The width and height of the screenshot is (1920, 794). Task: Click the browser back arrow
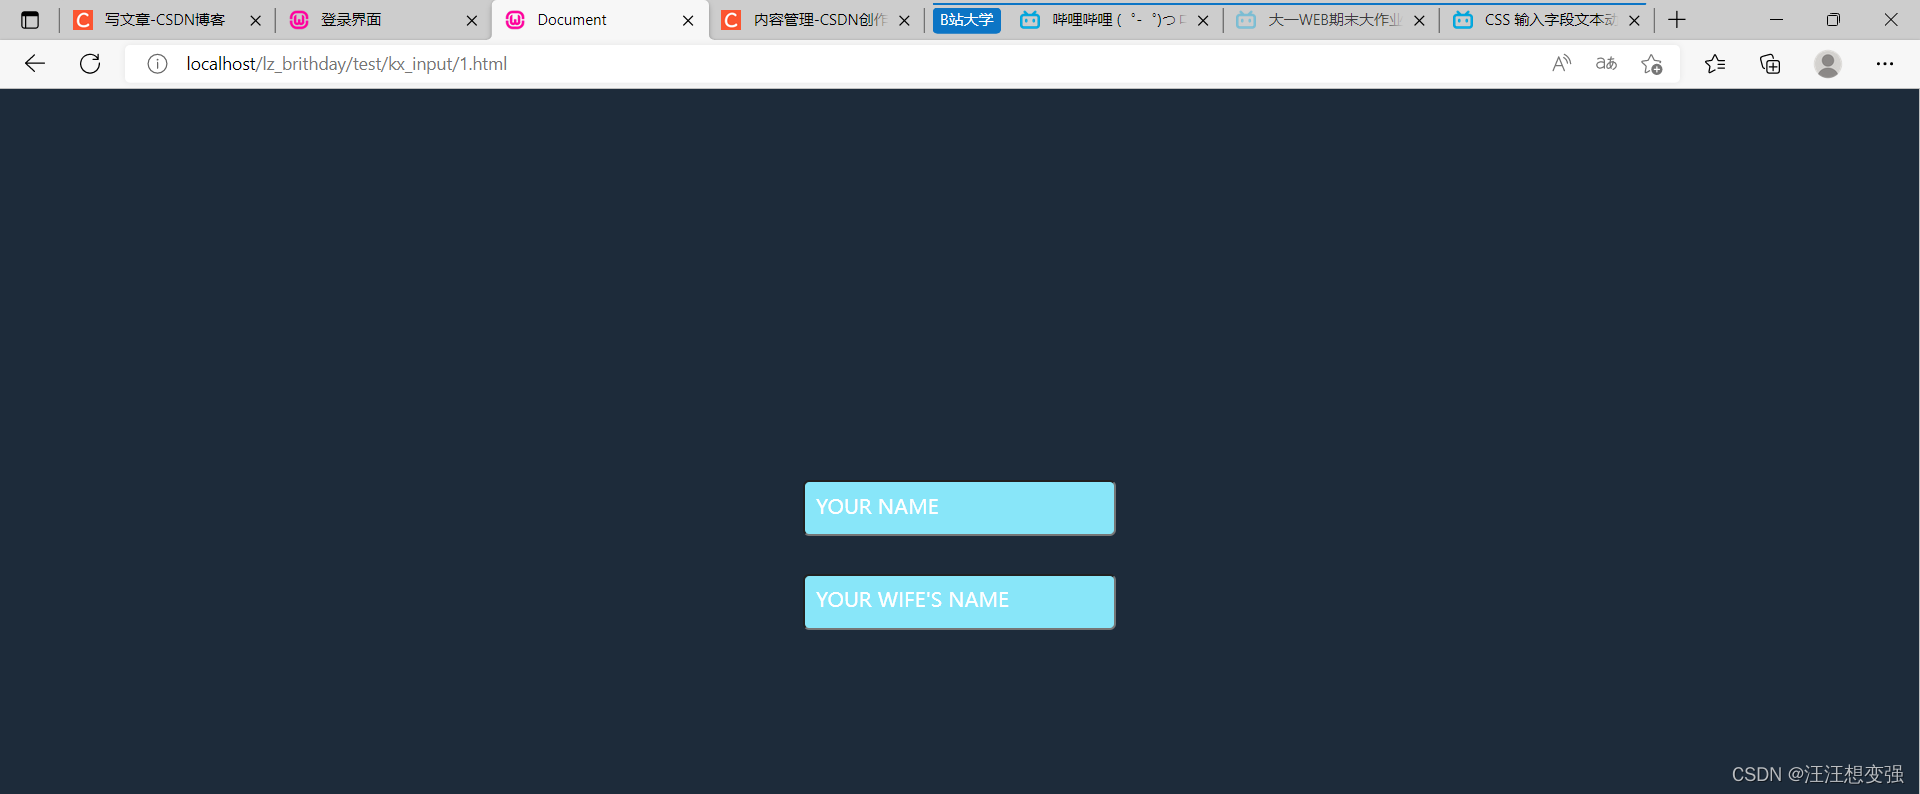tap(35, 64)
